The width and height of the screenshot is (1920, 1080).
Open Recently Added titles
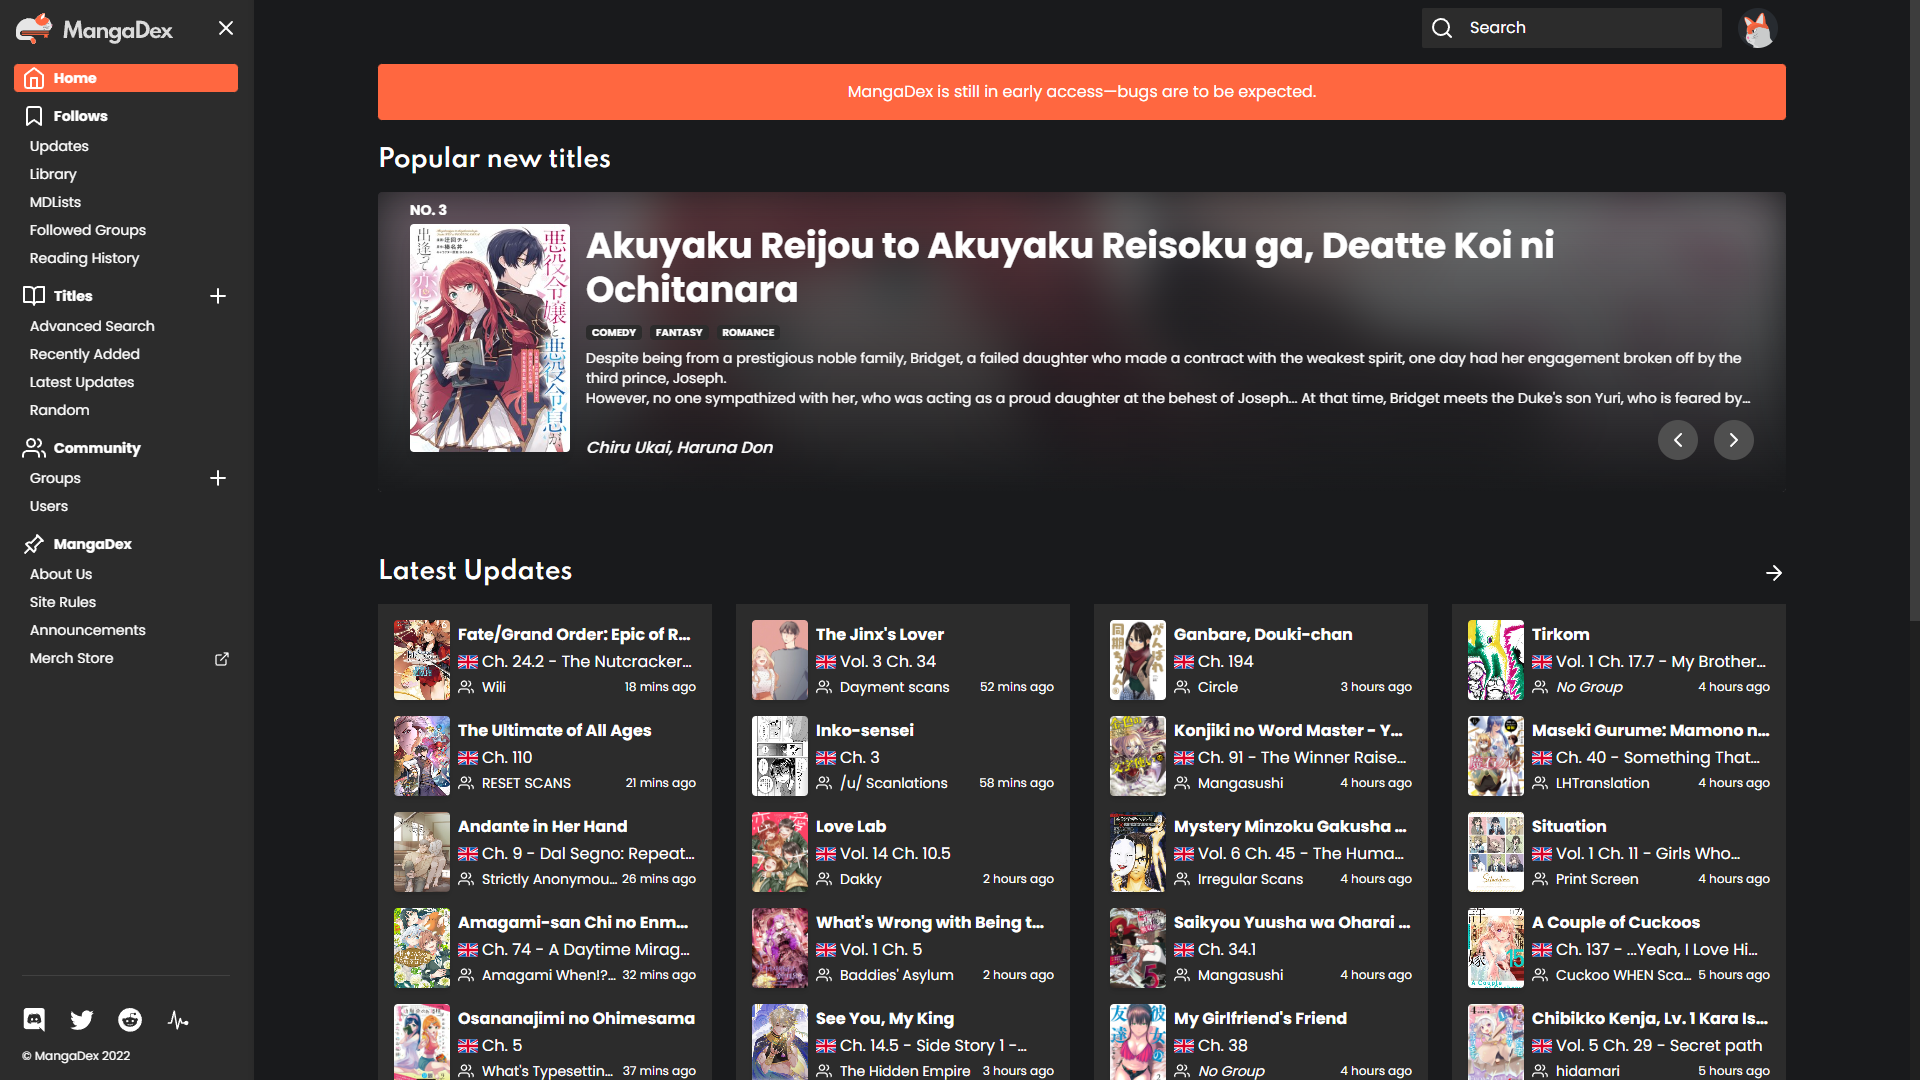pos(85,354)
